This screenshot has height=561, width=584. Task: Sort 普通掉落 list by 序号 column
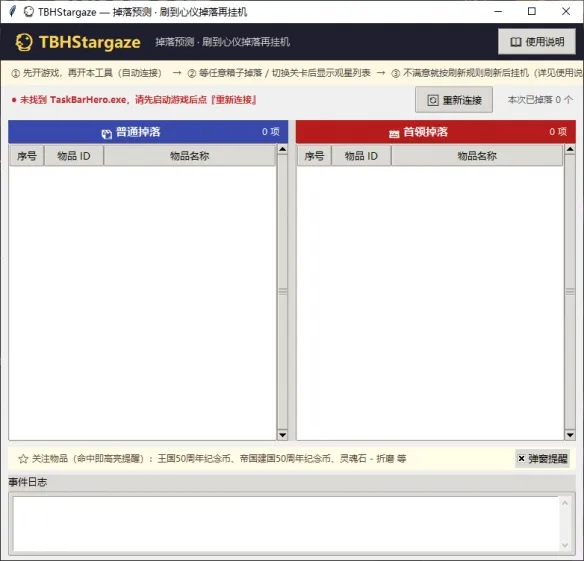click(27, 156)
